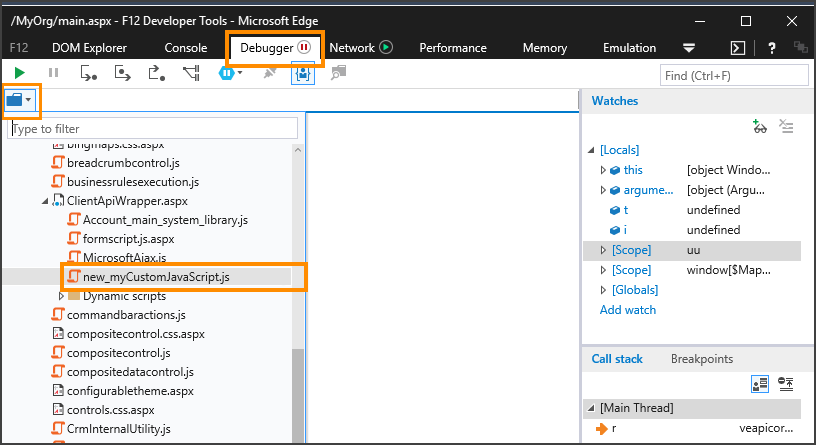Collapse the ClientApiWrapper.aspx tree node
This screenshot has width=816, height=445.
pos(45,200)
